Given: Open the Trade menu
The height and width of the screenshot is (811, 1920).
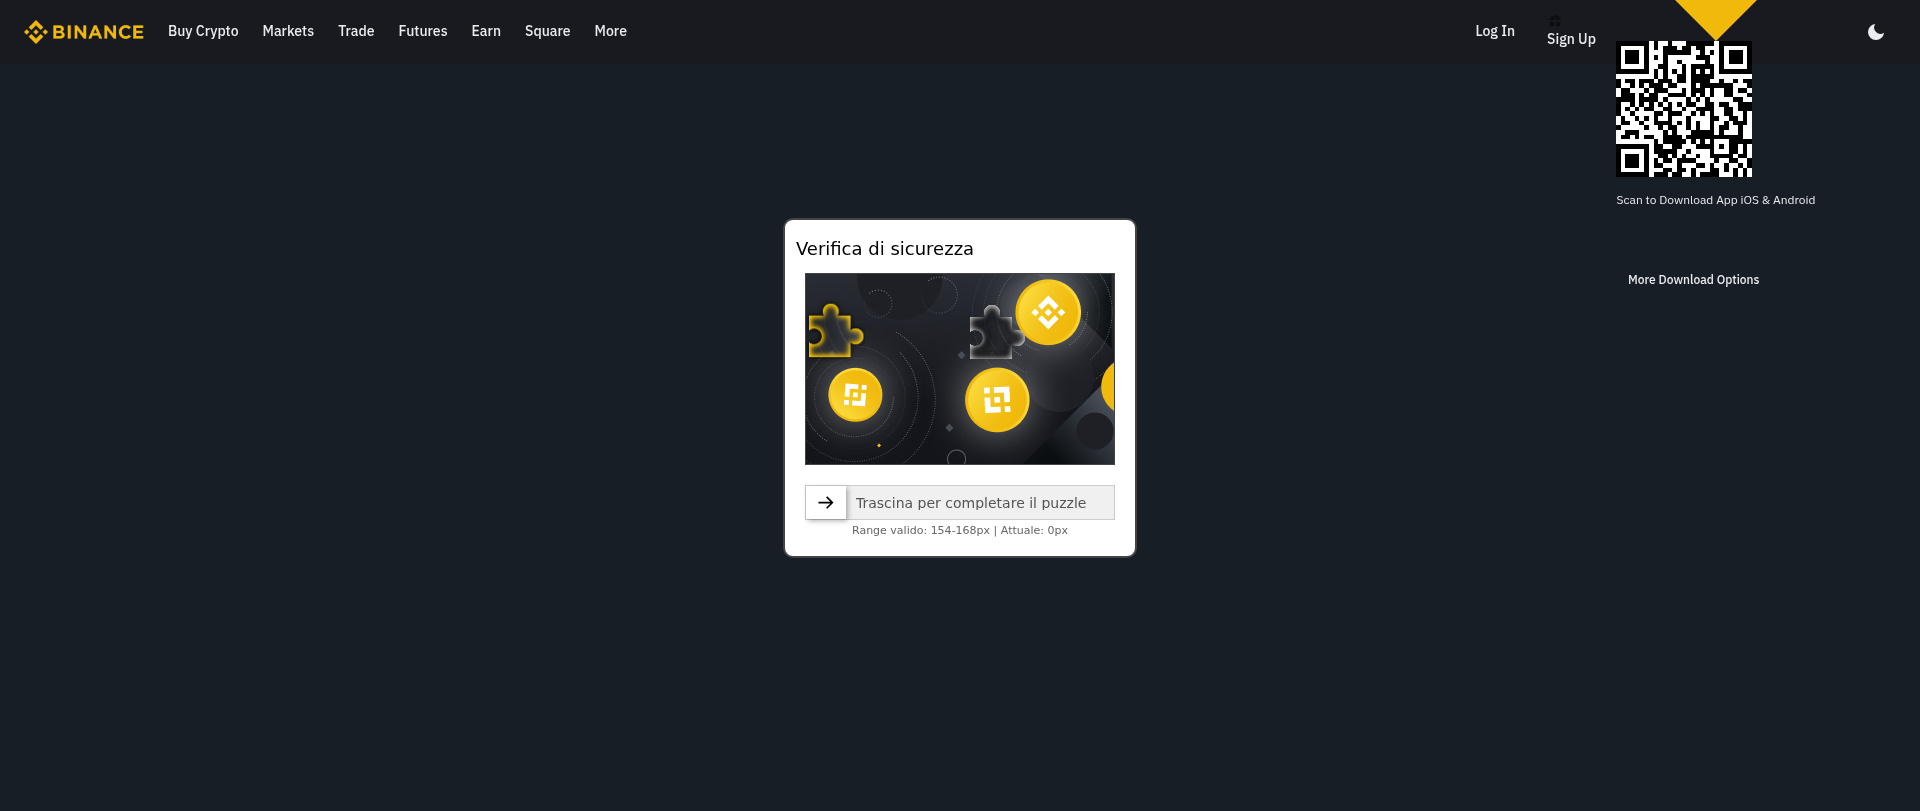Looking at the screenshot, I should [356, 31].
